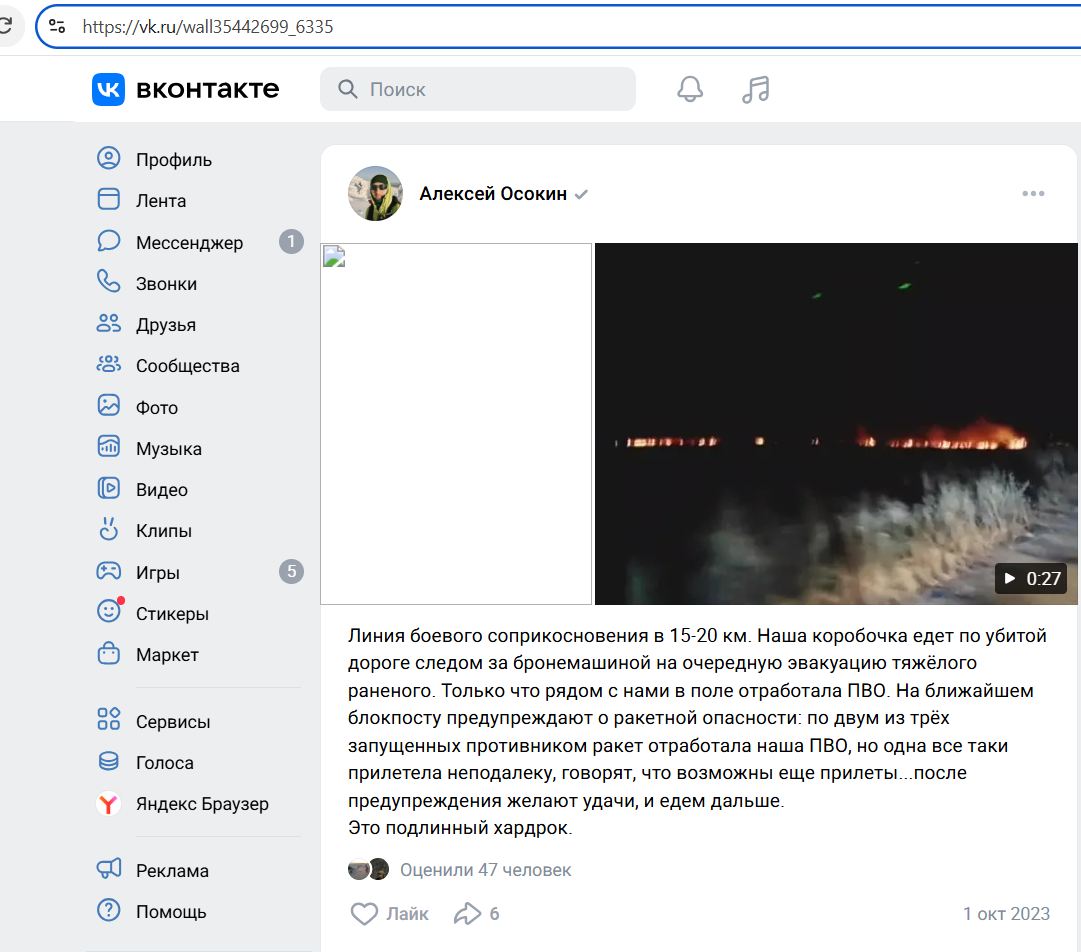The image size is (1081, 952).
Task: Click the likers' avatars beside Оценили
Action: coord(368,869)
